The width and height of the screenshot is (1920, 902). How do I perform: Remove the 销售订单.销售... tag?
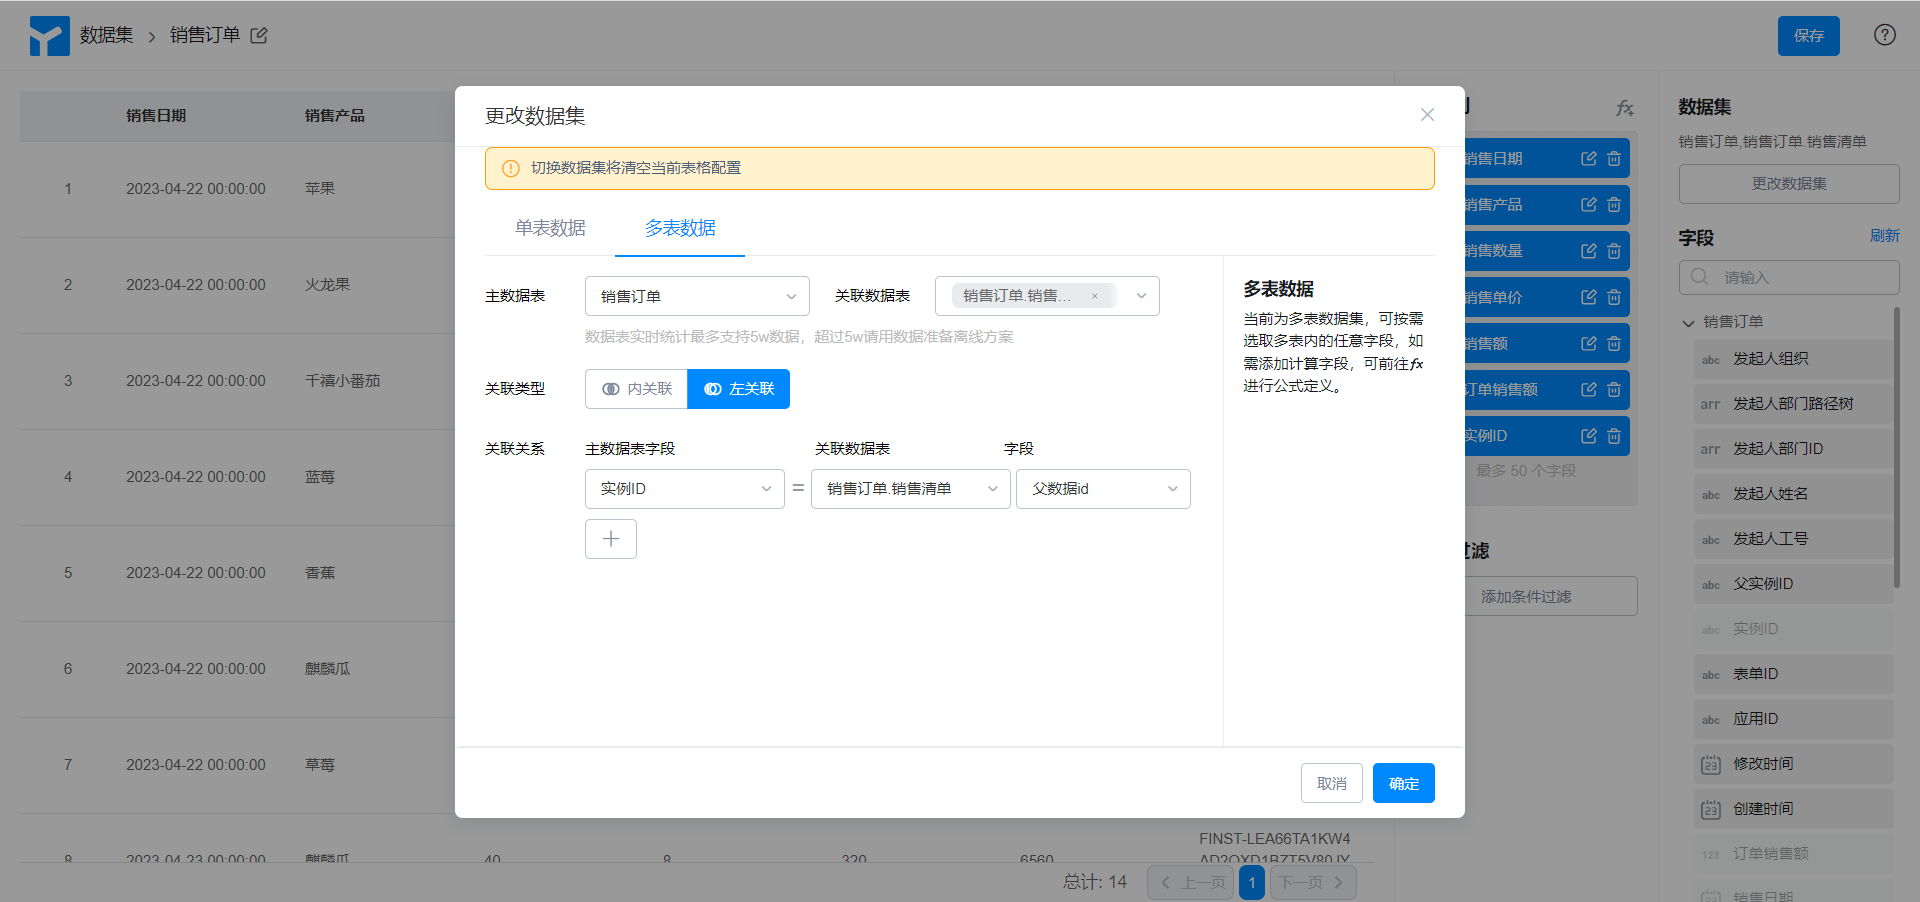(x=1095, y=296)
